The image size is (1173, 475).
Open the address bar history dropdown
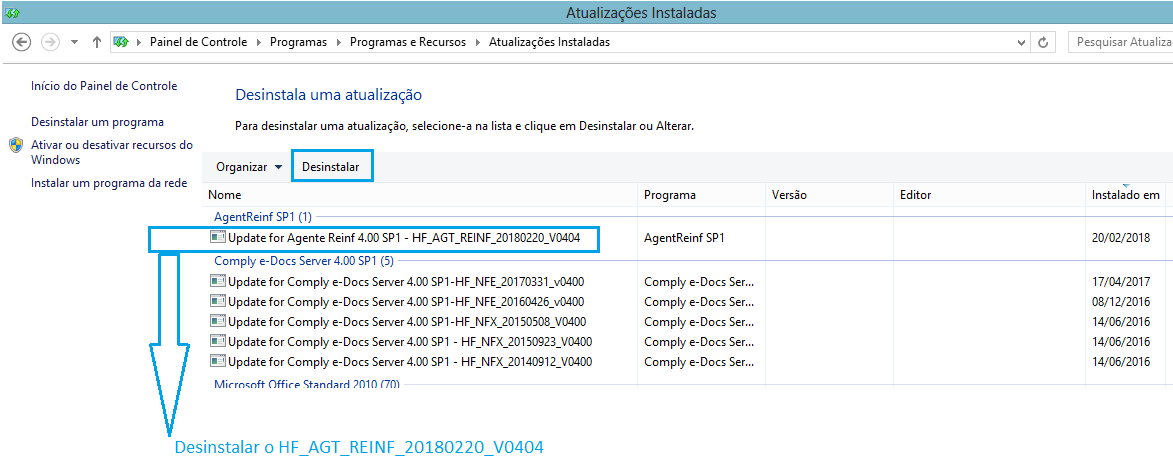pos(1023,43)
